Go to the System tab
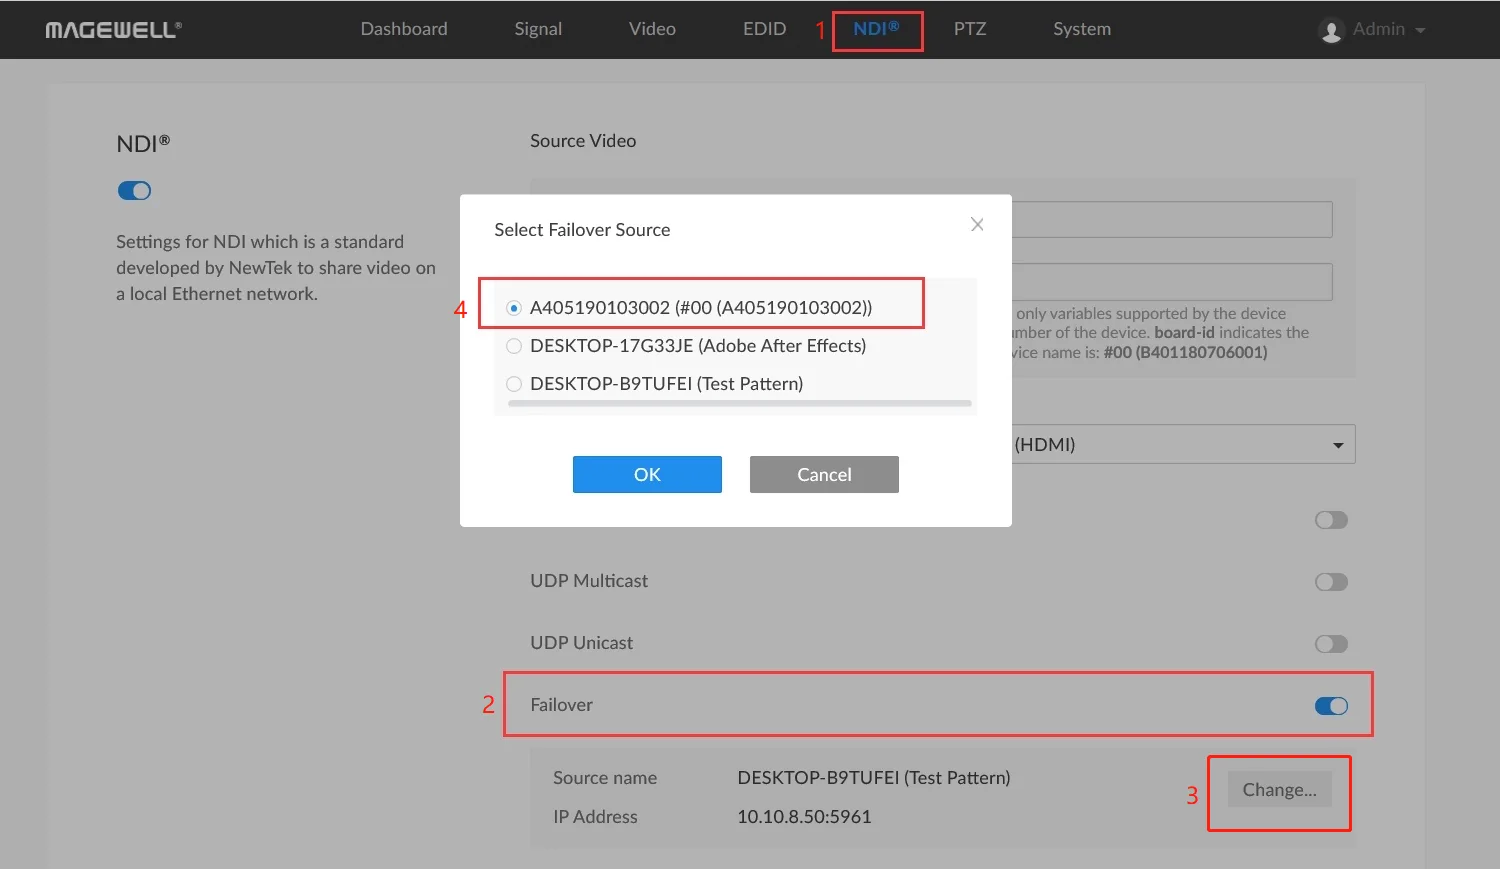 pos(1082,29)
